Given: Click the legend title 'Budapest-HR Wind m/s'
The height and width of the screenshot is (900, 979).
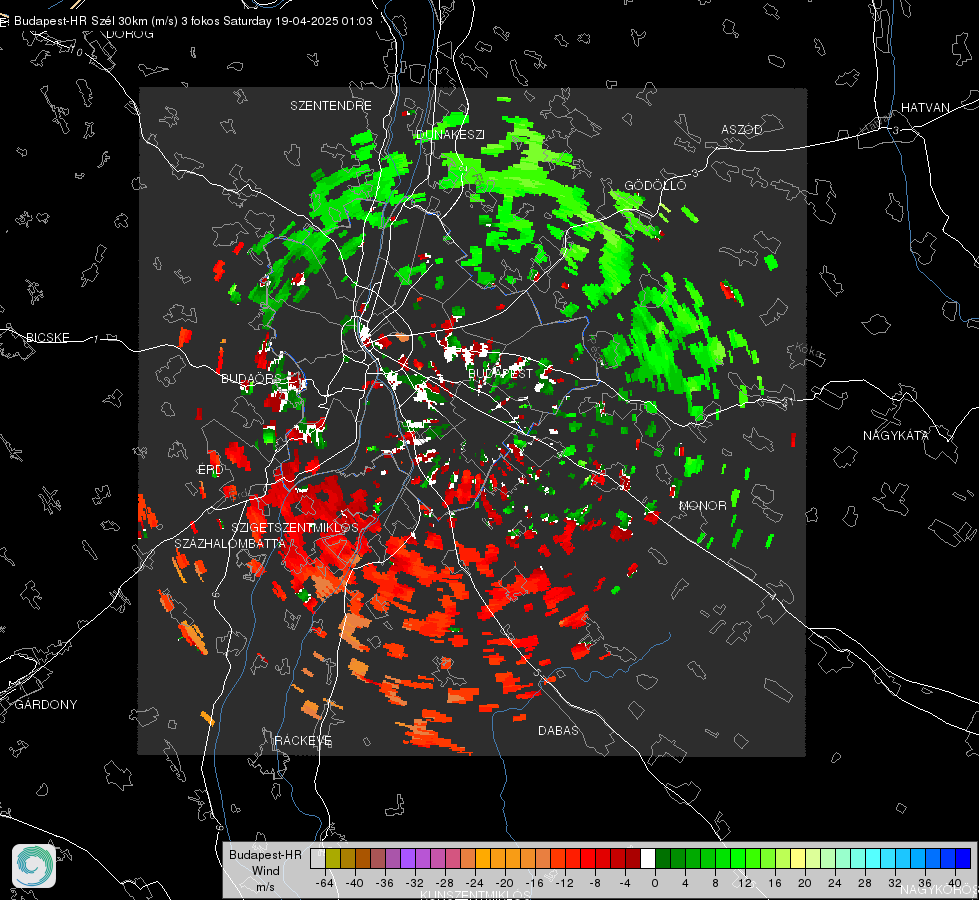Looking at the screenshot, I should pos(265,871).
